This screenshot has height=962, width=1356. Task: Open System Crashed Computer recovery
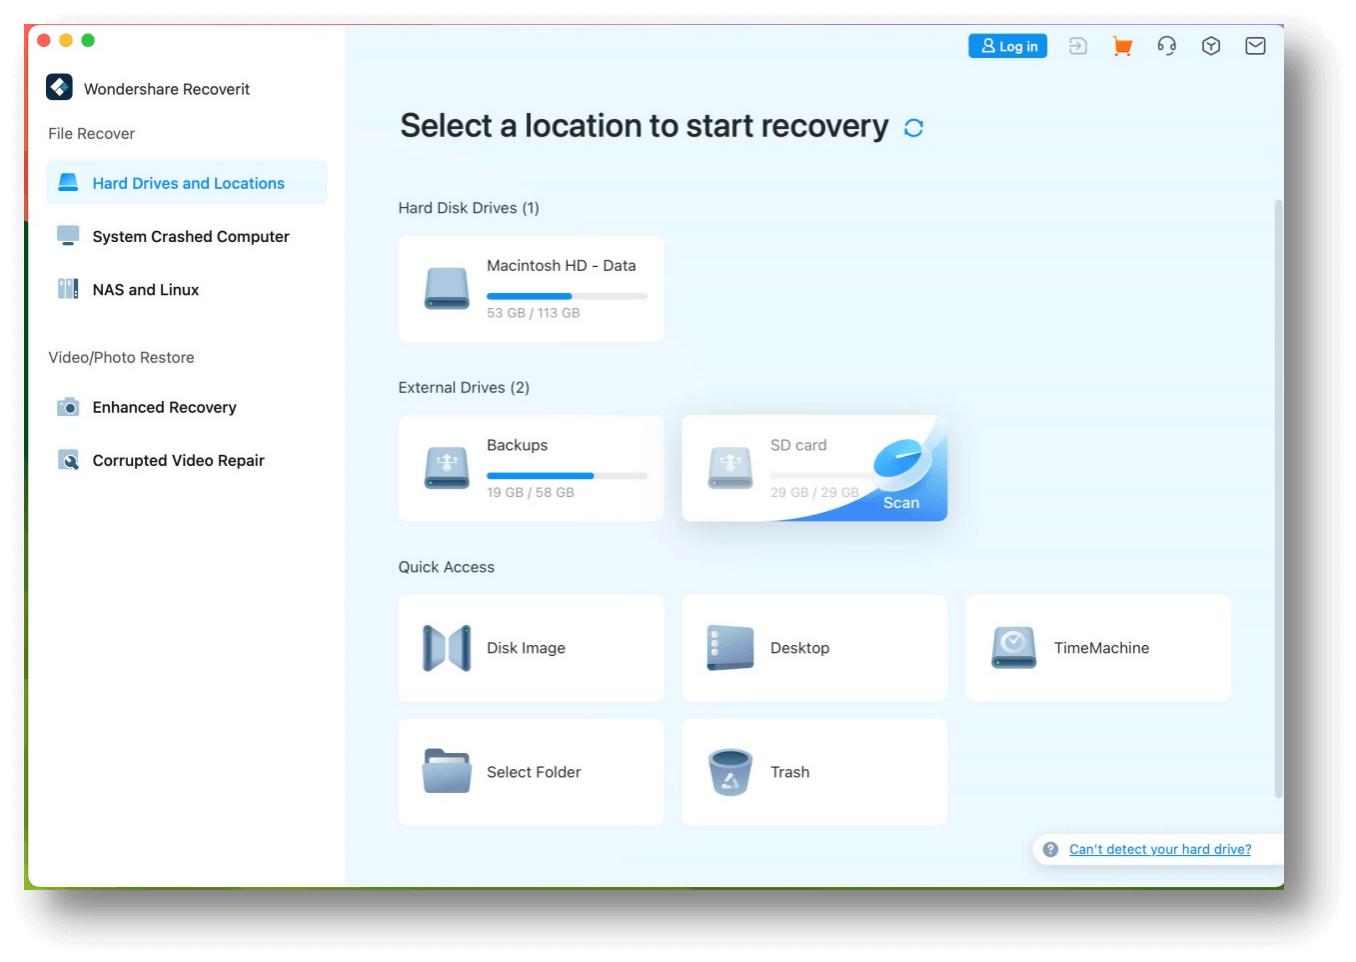pos(190,236)
